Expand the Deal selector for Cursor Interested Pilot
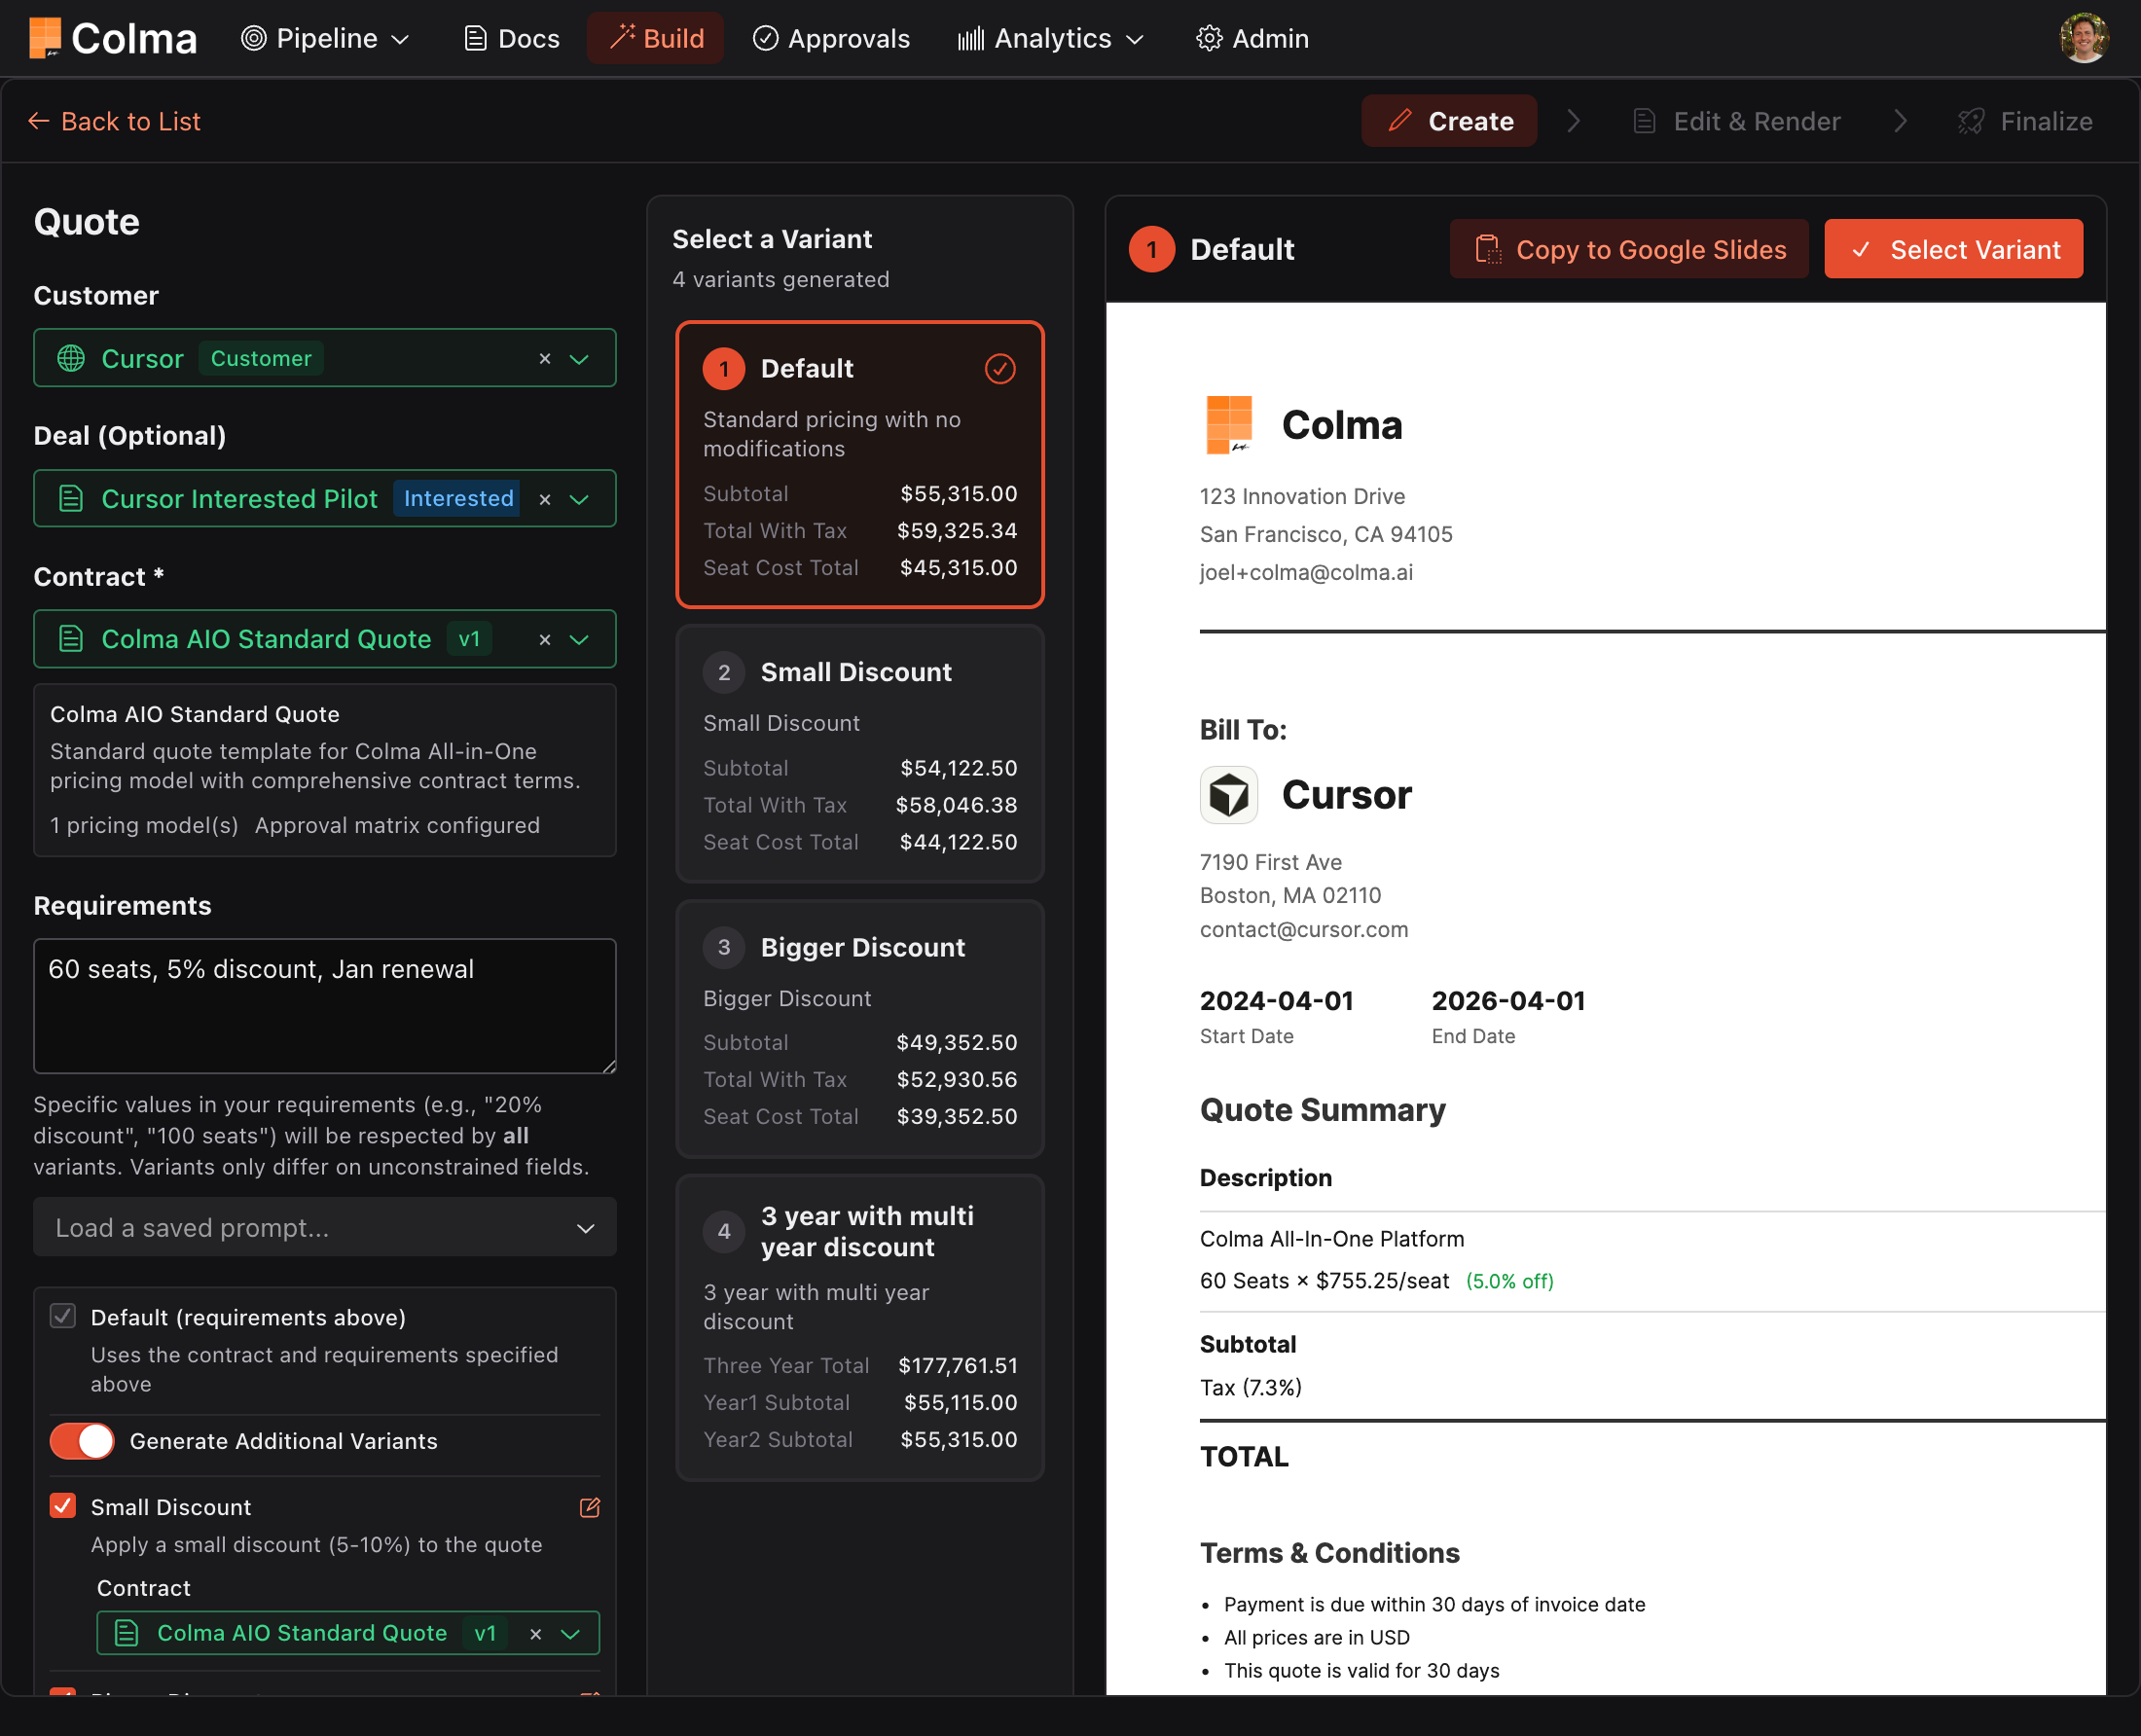Image resolution: width=2141 pixels, height=1736 pixels. [580, 498]
